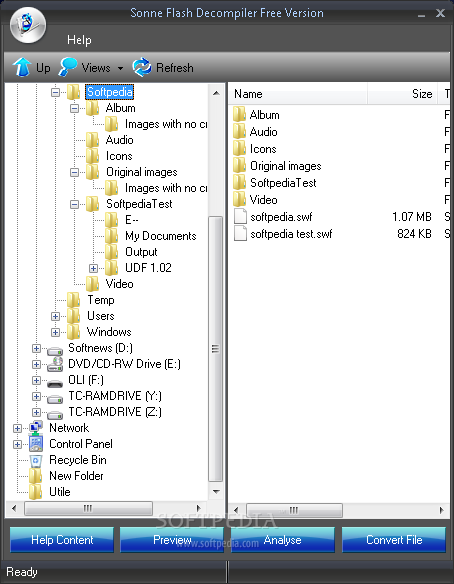Select the Temp folder icon in tree
454x584 pixels.
tap(74, 300)
